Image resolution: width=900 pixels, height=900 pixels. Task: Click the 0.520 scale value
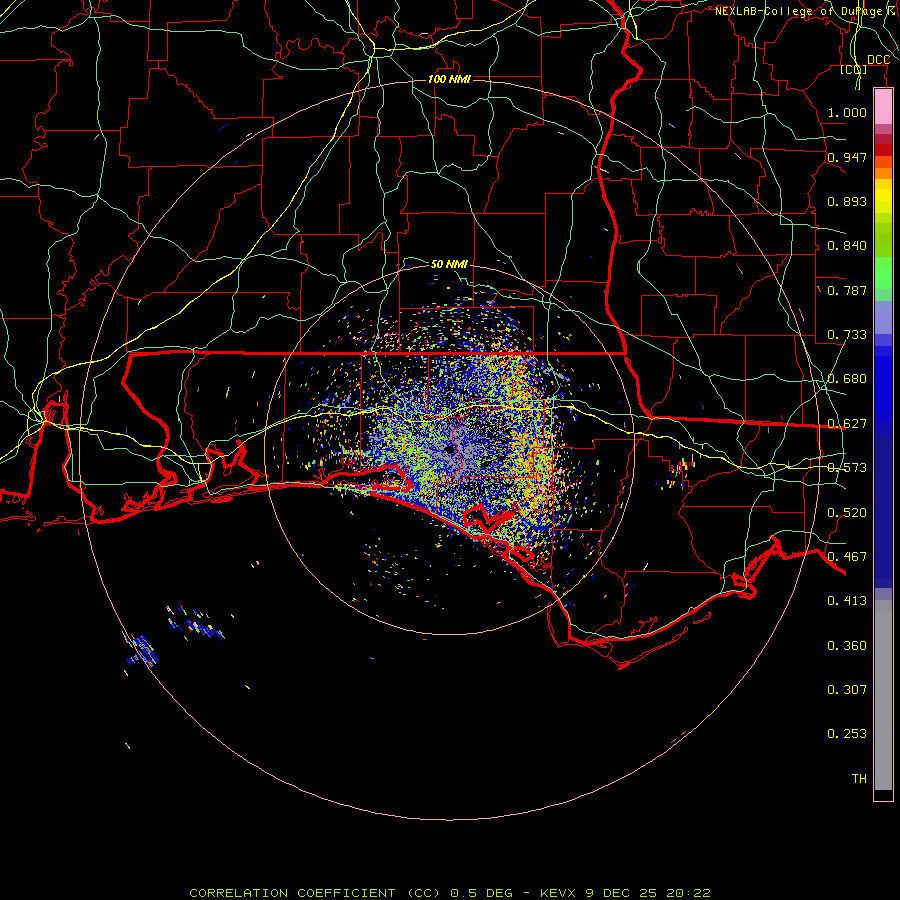[847, 512]
